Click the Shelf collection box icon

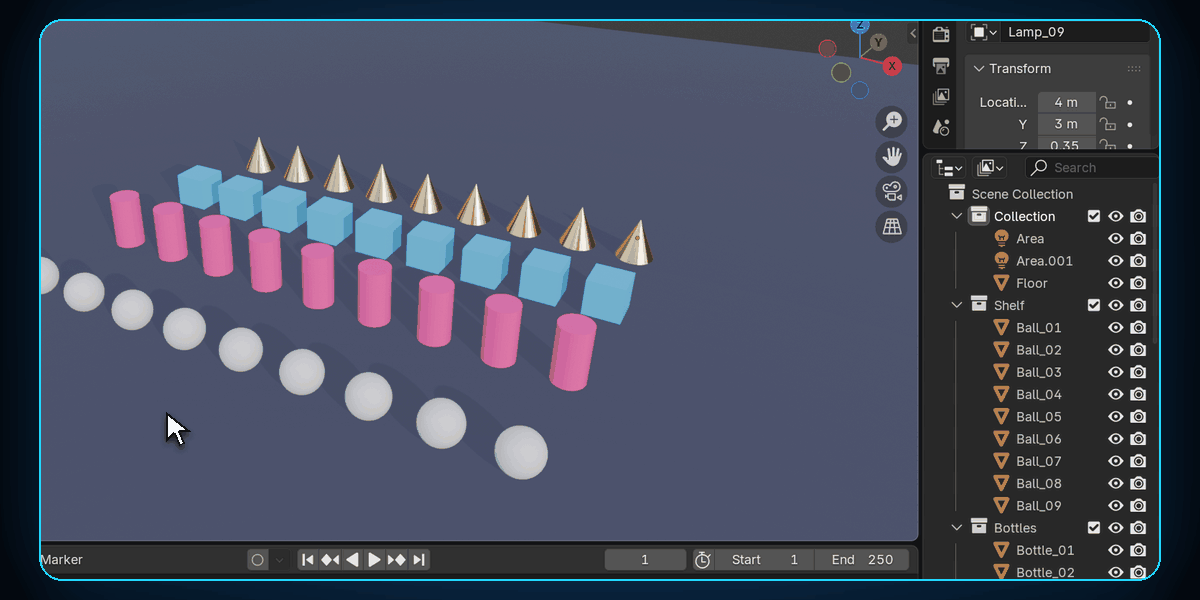click(979, 305)
